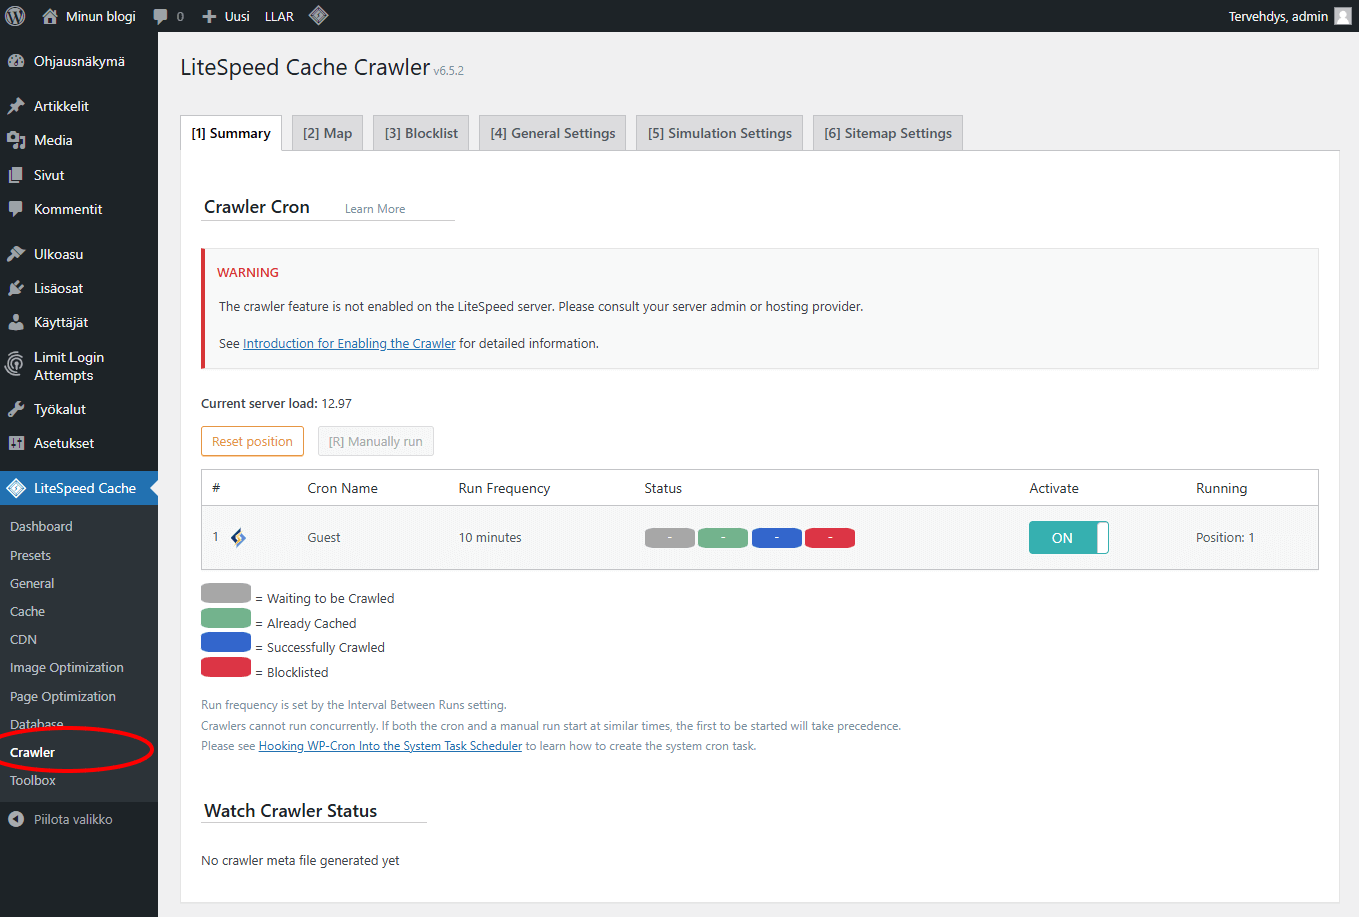Click the Minun blogi site name
Viewport: 1359px width, 917px height.
(x=100, y=16)
